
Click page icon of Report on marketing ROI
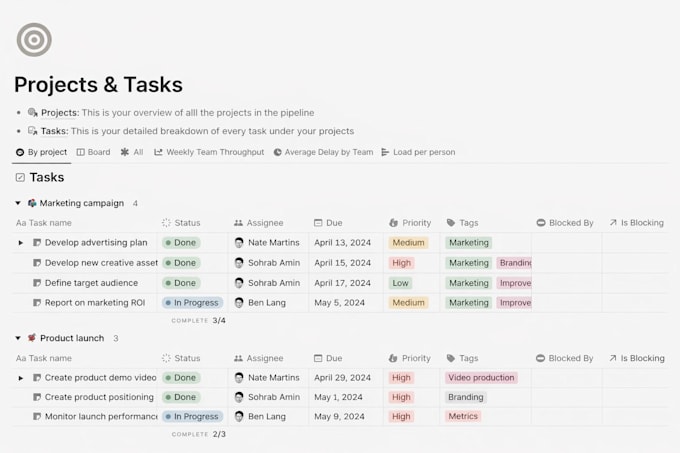(37, 303)
